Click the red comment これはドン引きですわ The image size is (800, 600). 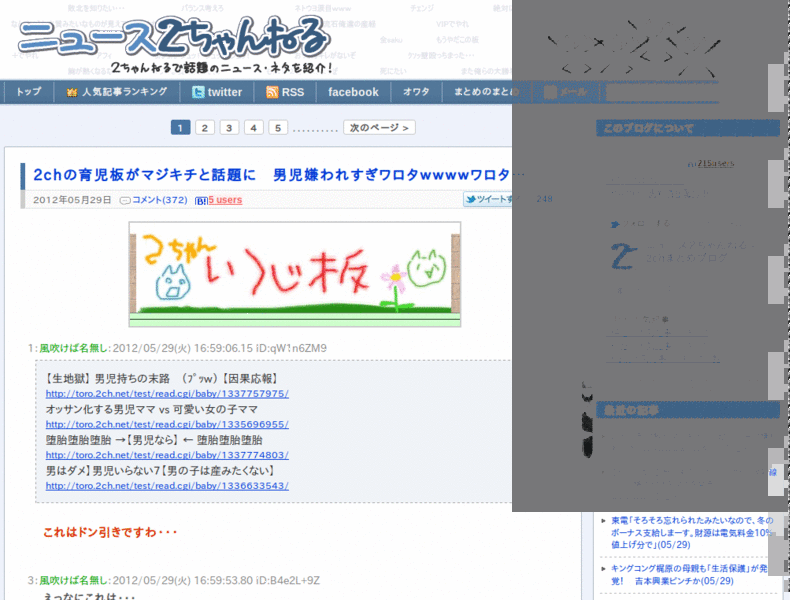click(110, 532)
